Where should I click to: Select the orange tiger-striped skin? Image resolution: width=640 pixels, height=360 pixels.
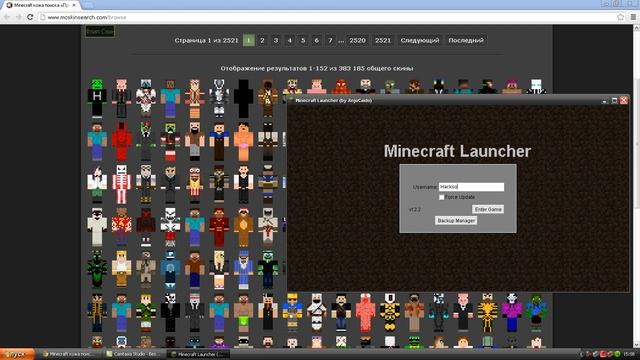point(487,312)
